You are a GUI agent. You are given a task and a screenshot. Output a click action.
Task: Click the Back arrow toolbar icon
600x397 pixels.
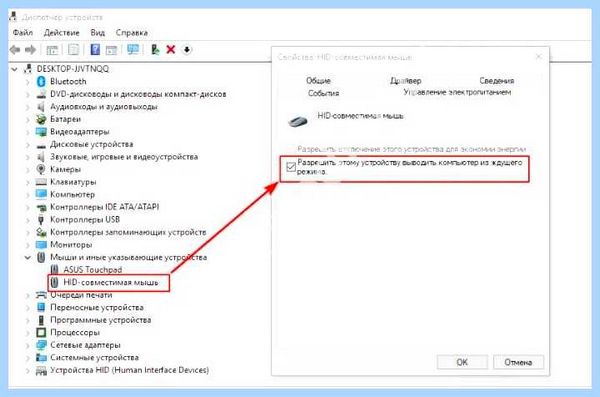(15, 49)
